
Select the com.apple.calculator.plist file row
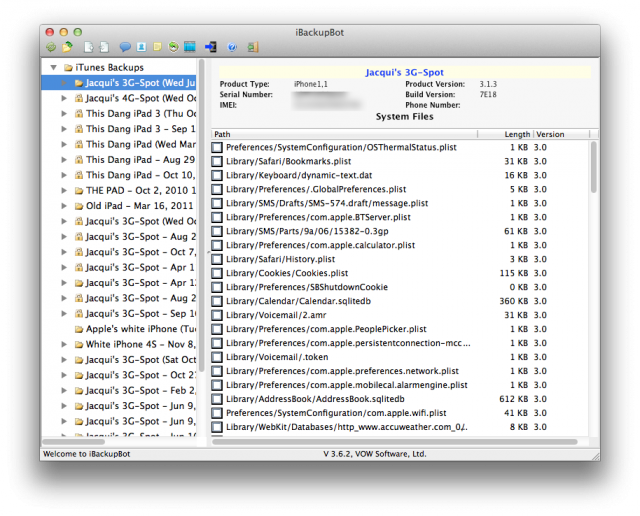click(x=400, y=245)
